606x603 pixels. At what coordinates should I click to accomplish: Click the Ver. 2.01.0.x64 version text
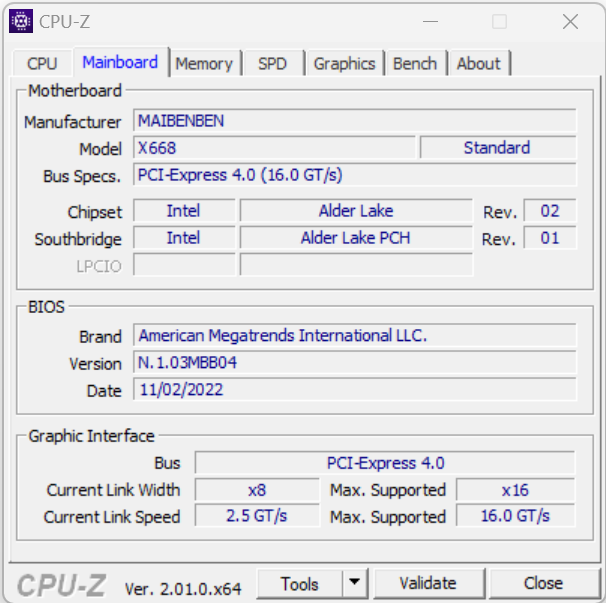tap(183, 589)
